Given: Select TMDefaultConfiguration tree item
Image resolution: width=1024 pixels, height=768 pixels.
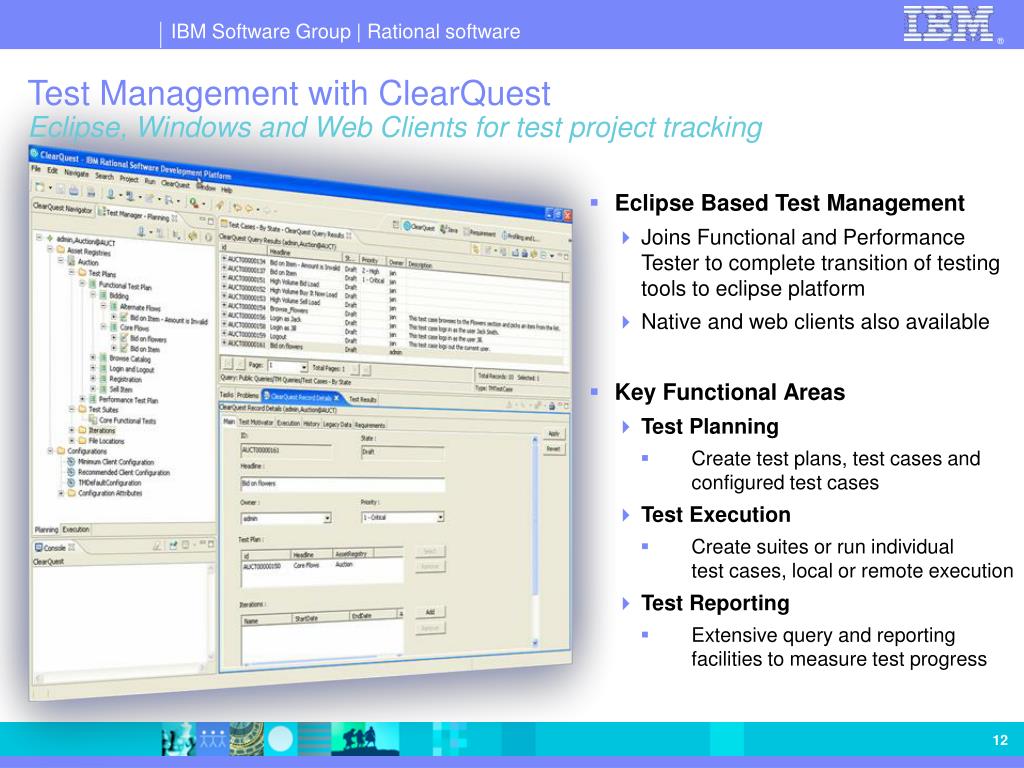Looking at the screenshot, I should [109, 483].
